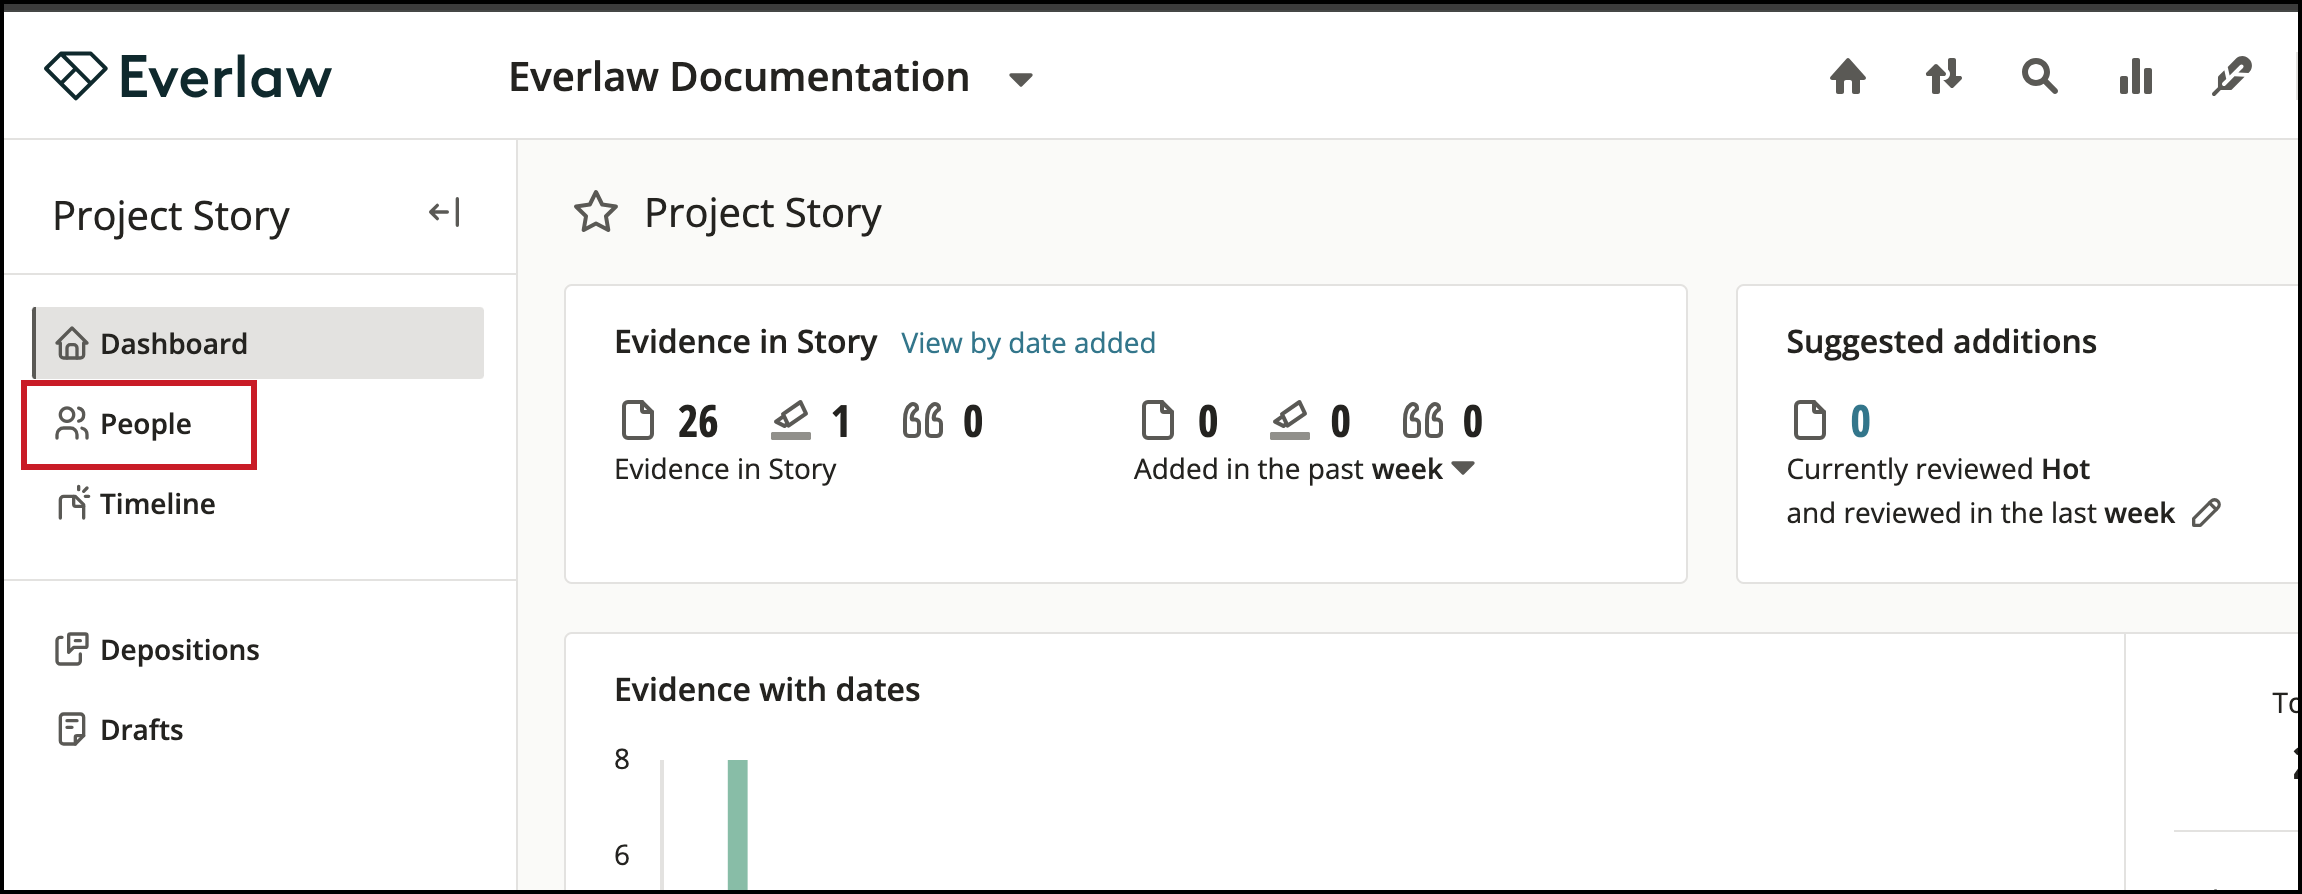This screenshot has height=894, width=2302.
Task: Favorite Project Story with the star
Action: click(x=596, y=212)
